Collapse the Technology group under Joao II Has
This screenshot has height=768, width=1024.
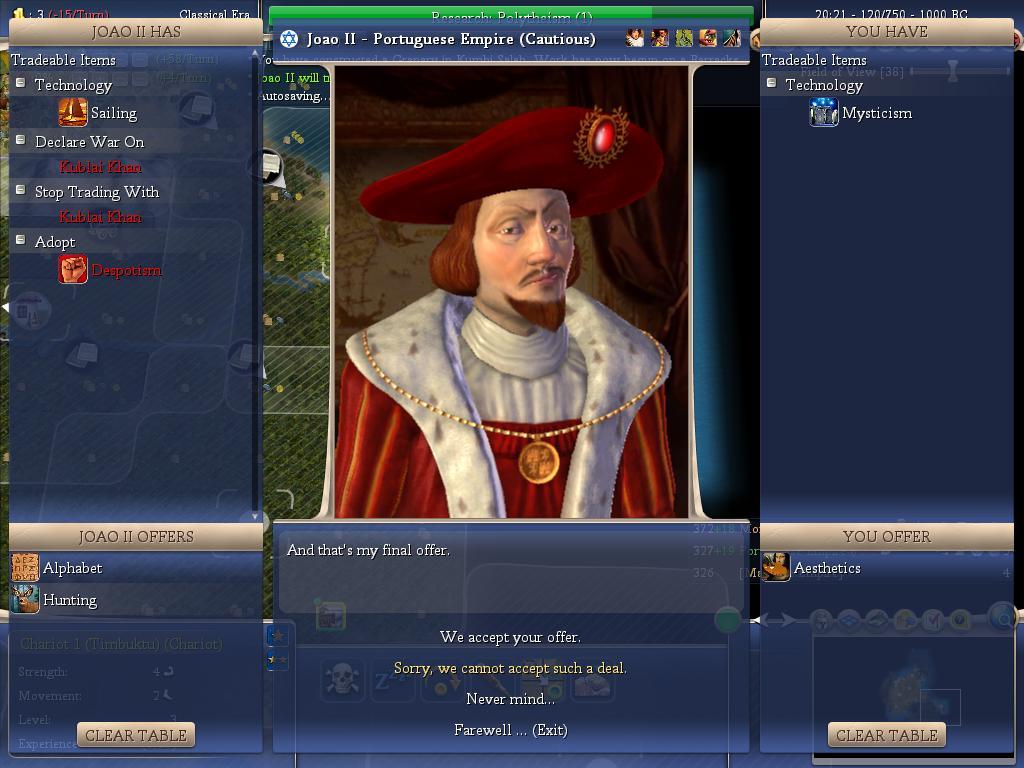tap(21, 83)
